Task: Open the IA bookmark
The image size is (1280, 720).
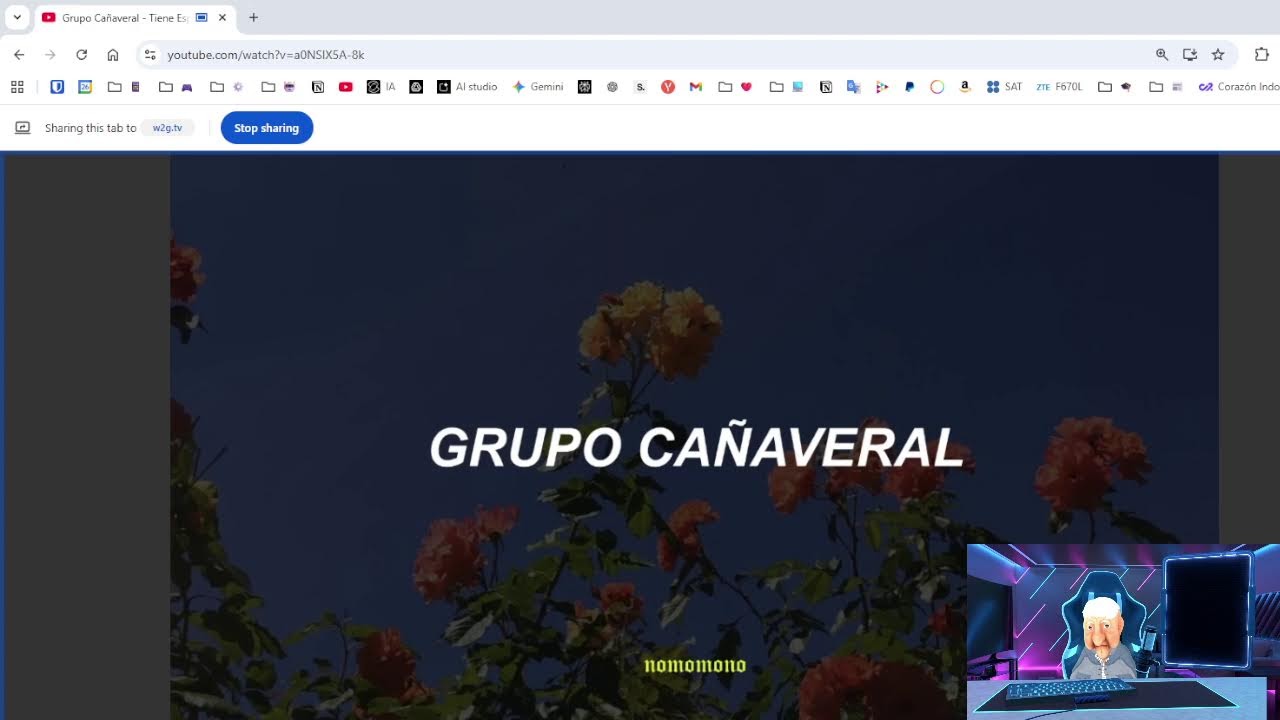Action: [381, 87]
